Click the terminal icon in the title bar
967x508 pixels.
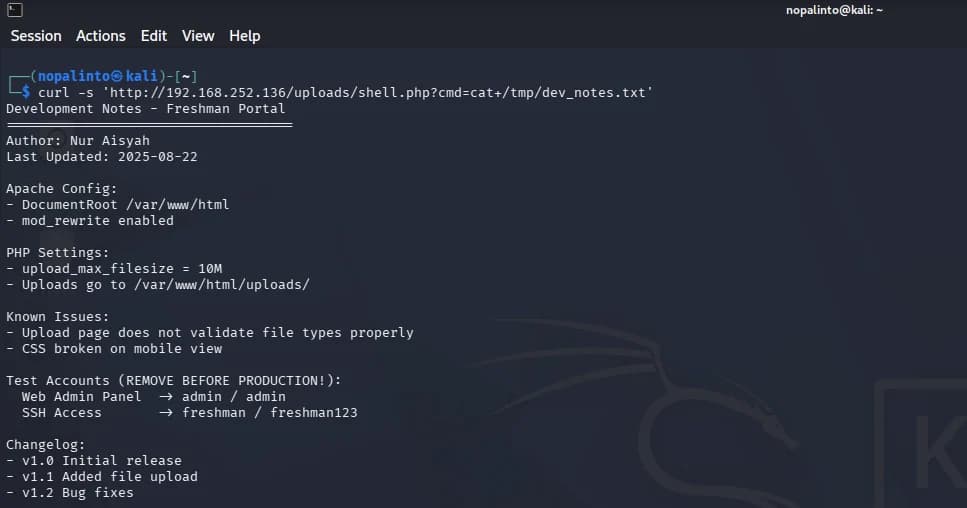15,10
